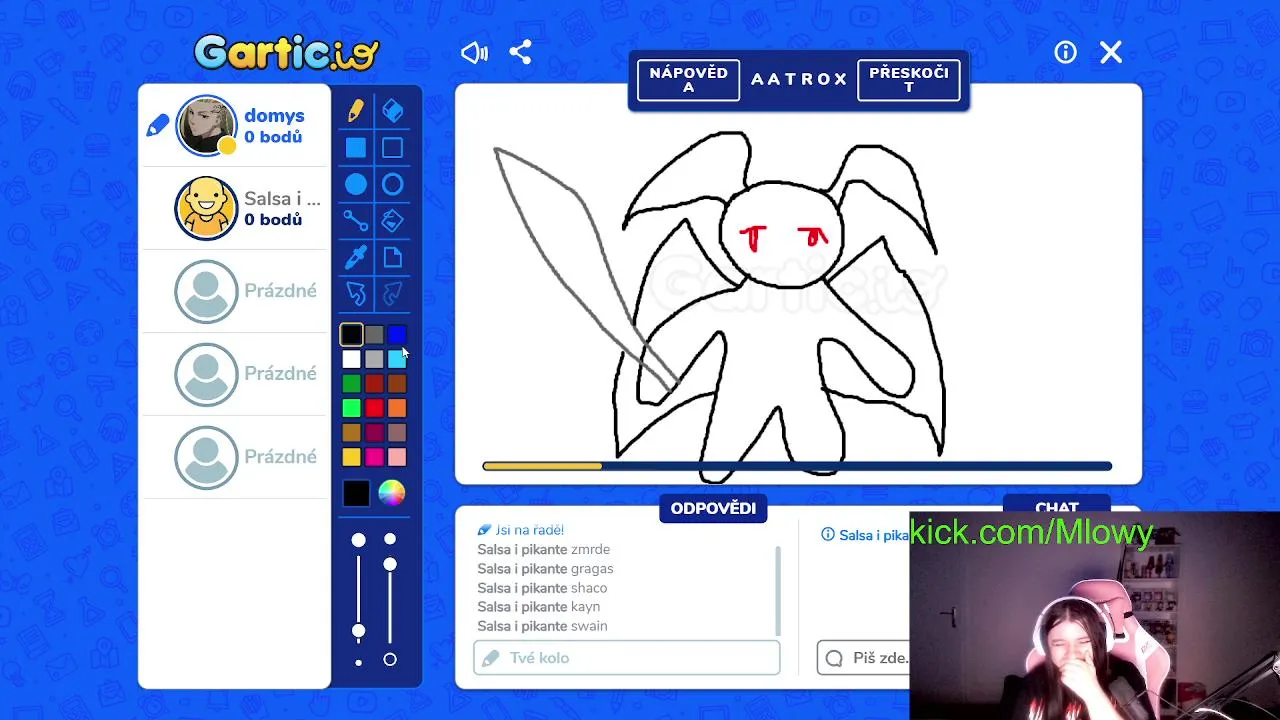Pick the black color swatch

351,335
